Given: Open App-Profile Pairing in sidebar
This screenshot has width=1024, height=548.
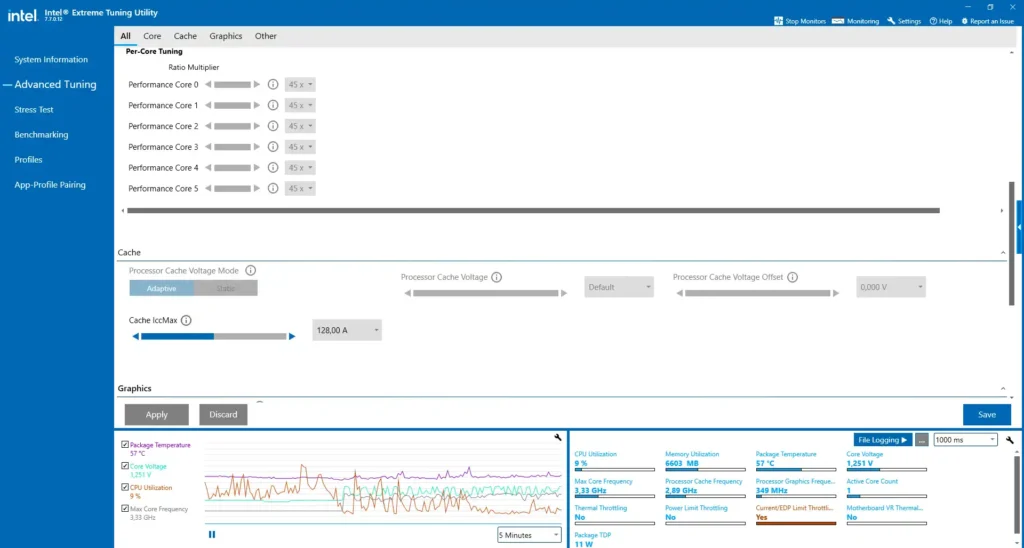Looking at the screenshot, I should (50, 185).
